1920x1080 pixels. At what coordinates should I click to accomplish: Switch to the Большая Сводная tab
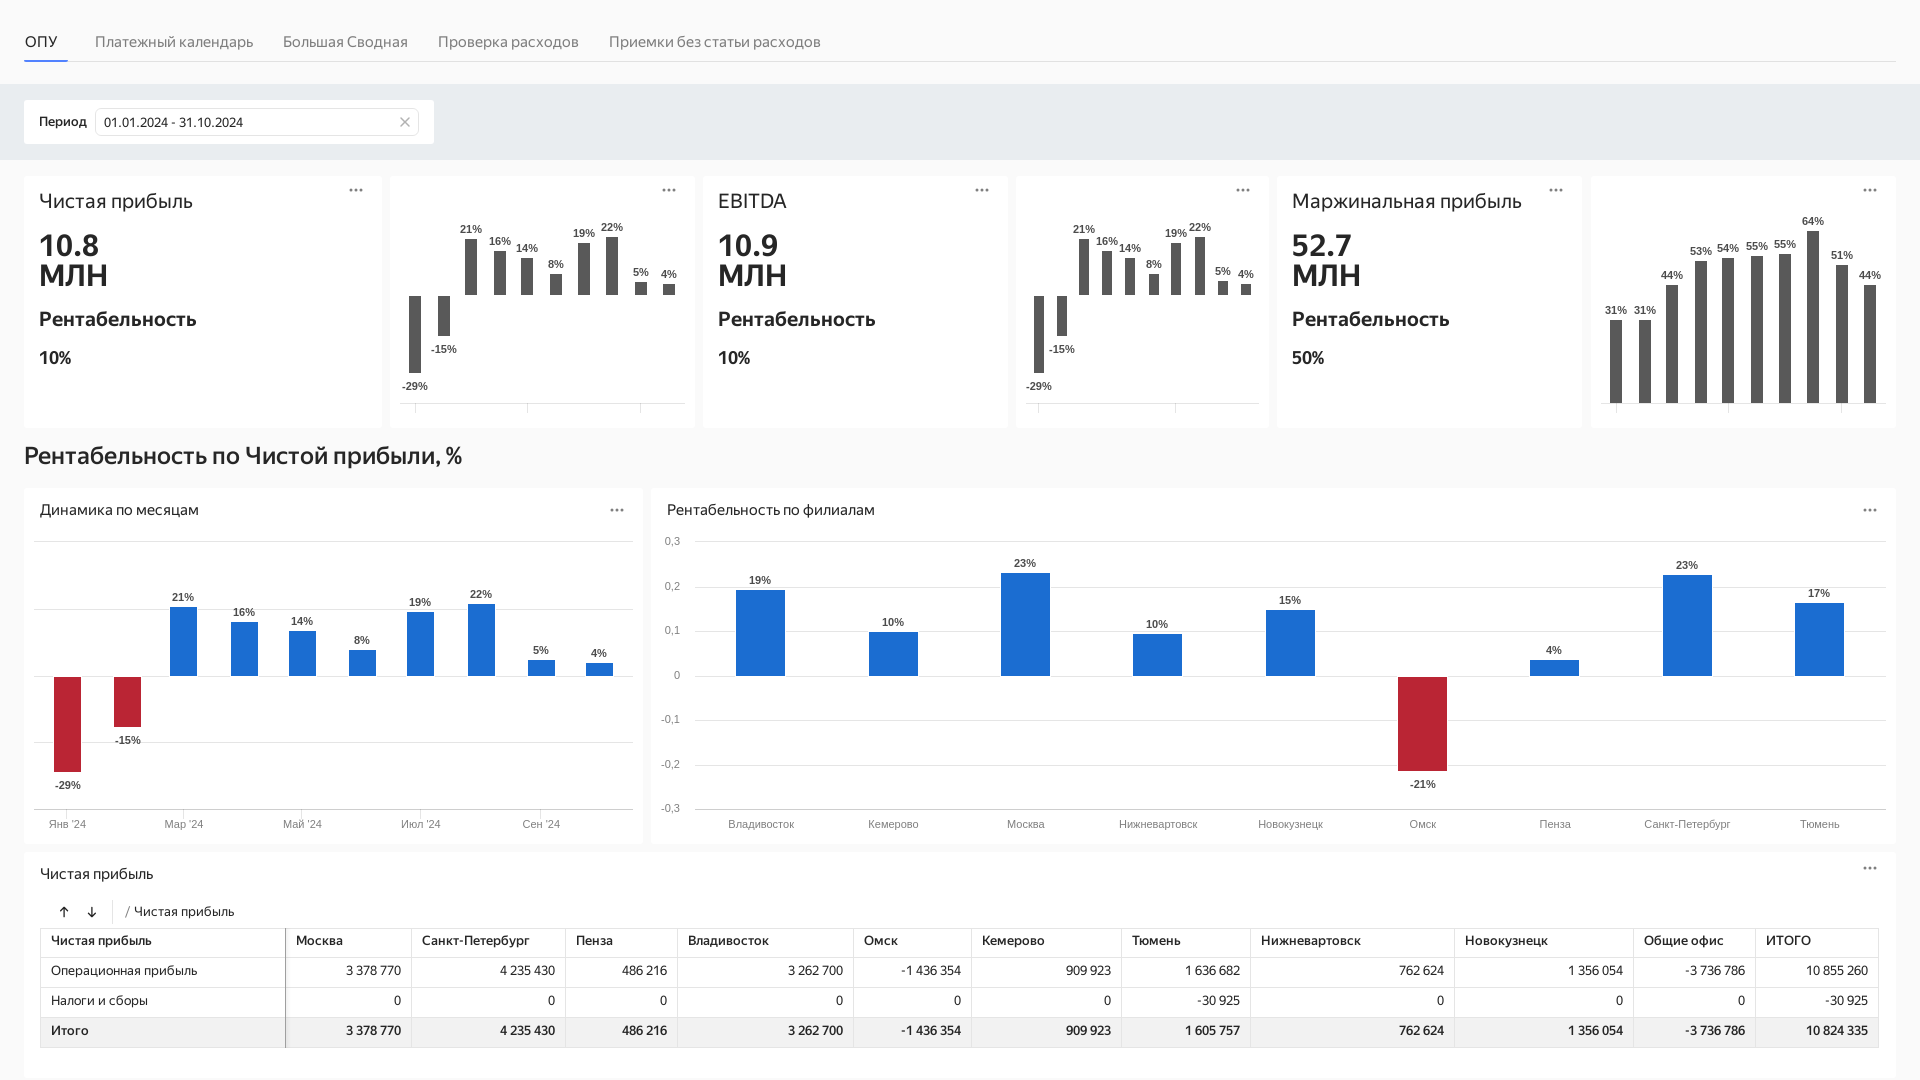click(345, 42)
